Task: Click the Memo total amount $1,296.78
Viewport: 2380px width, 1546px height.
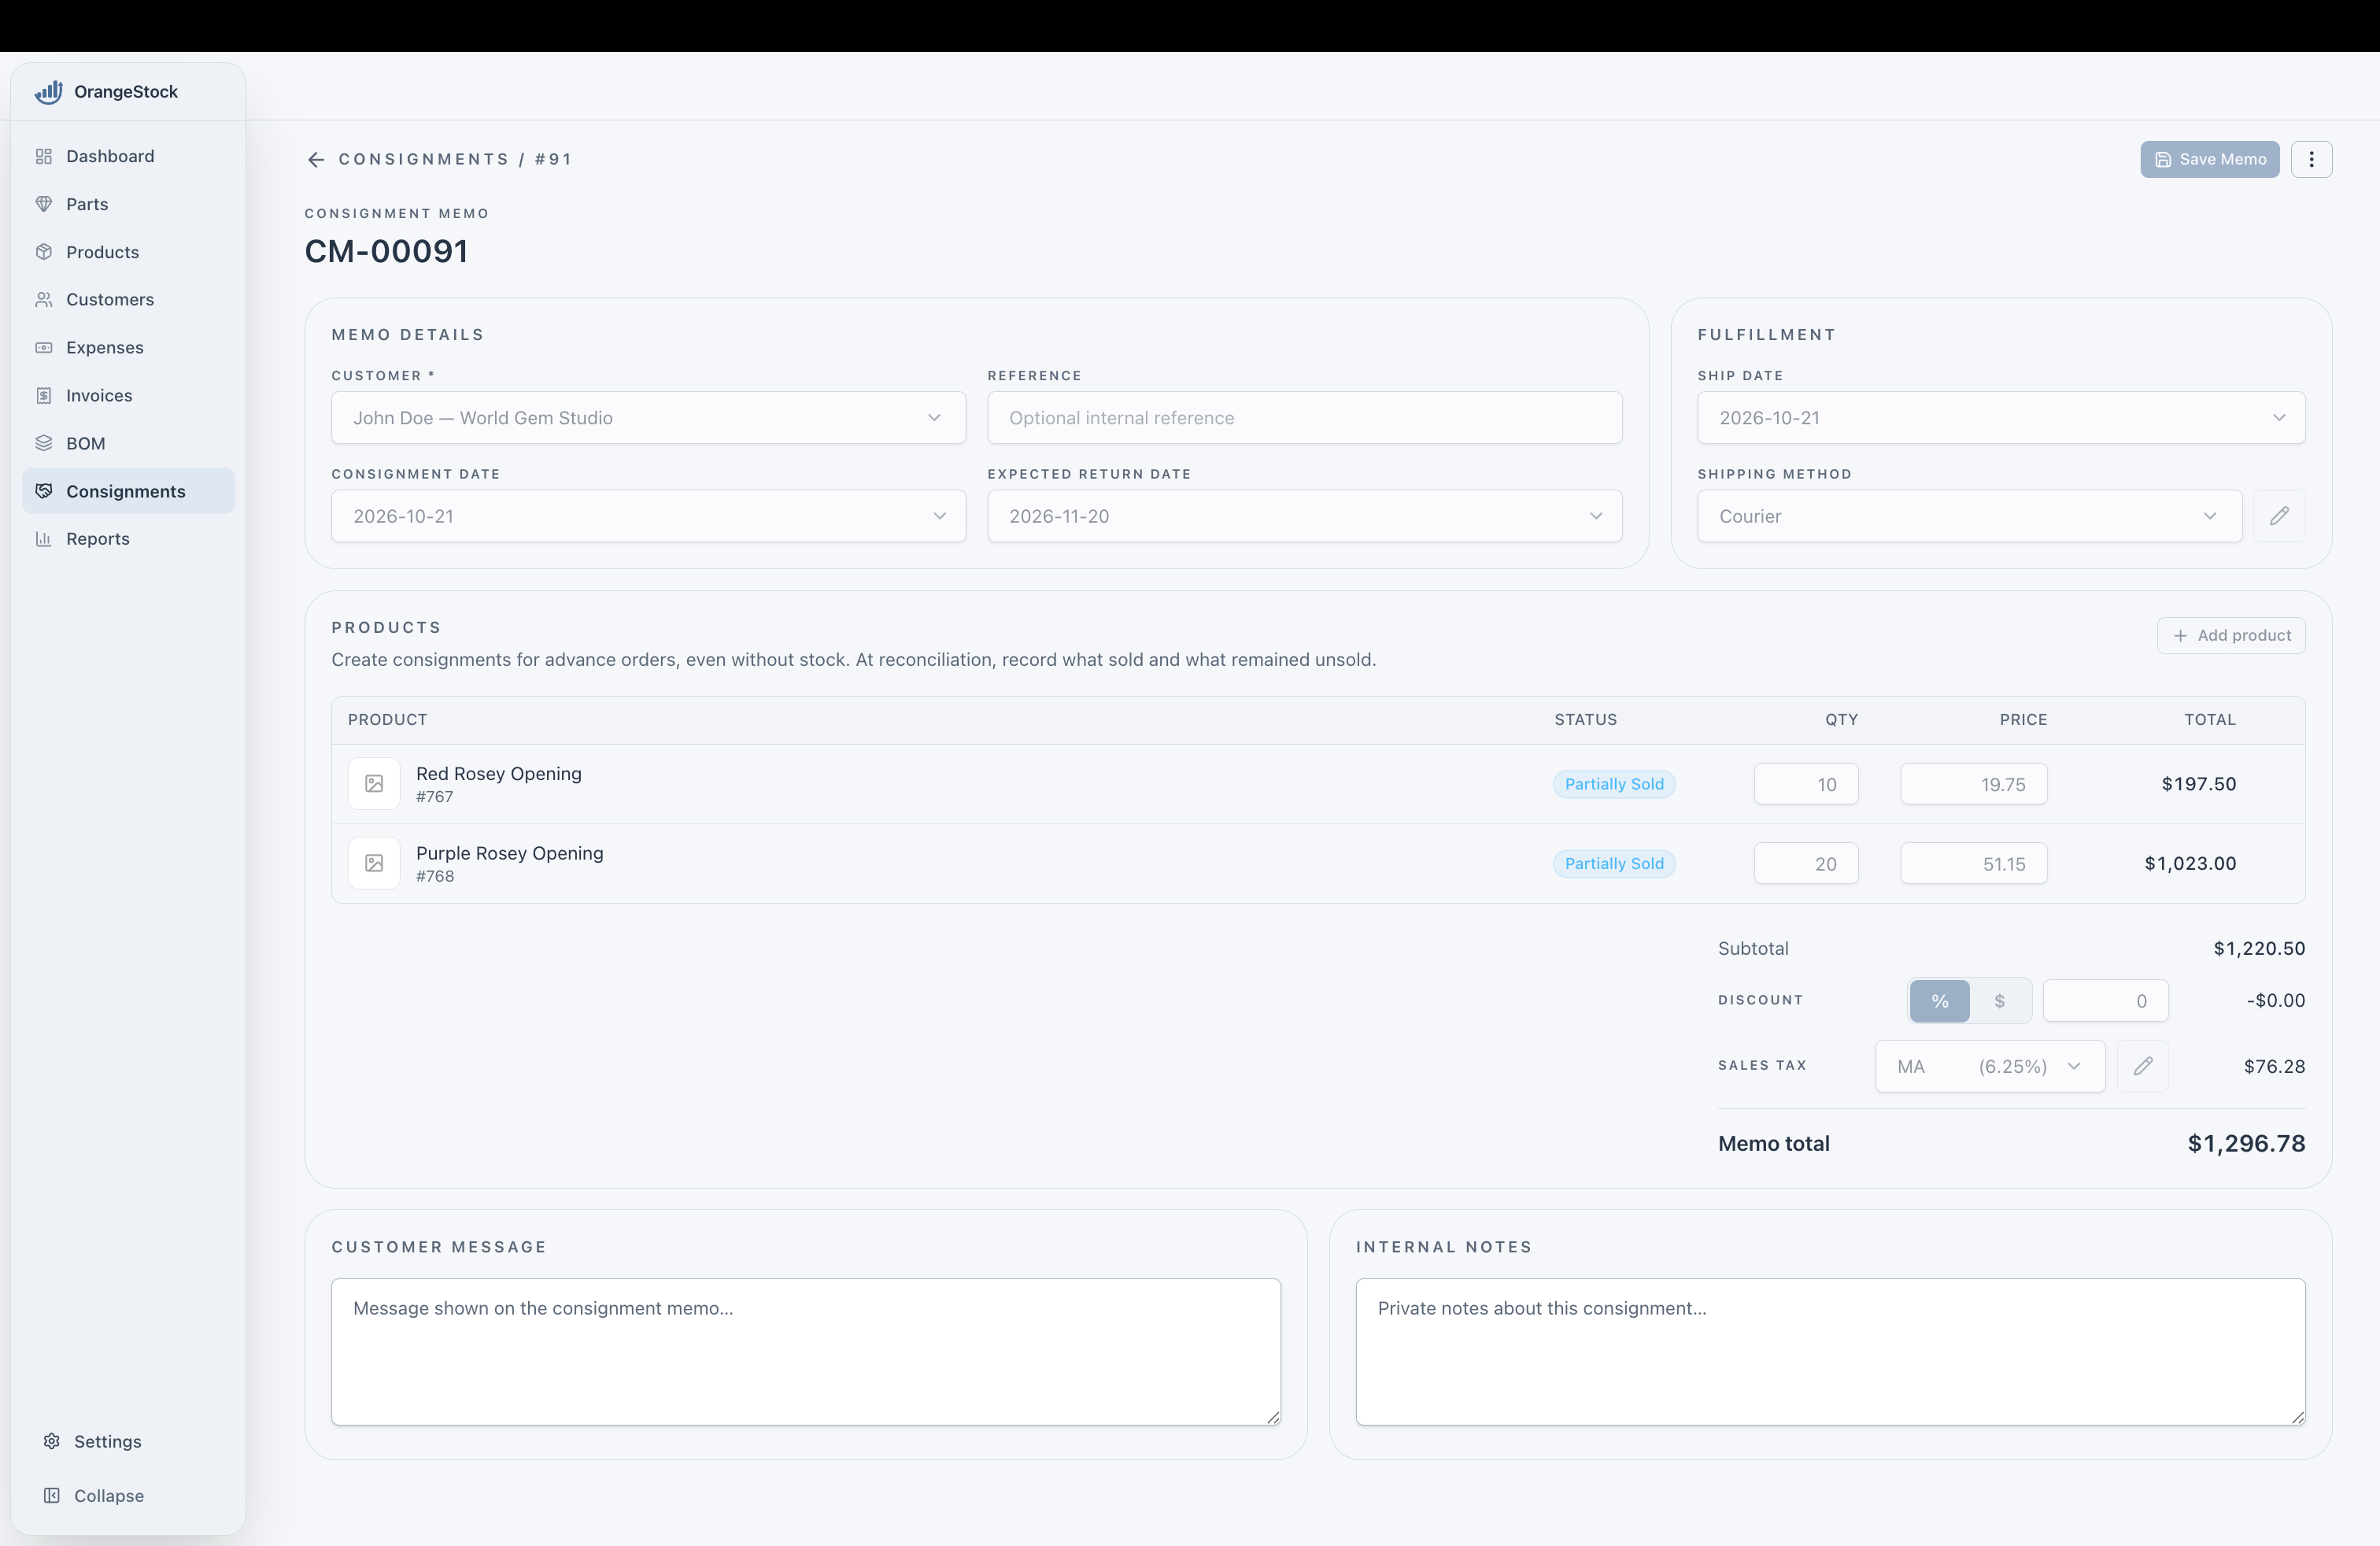Action: [2246, 1143]
